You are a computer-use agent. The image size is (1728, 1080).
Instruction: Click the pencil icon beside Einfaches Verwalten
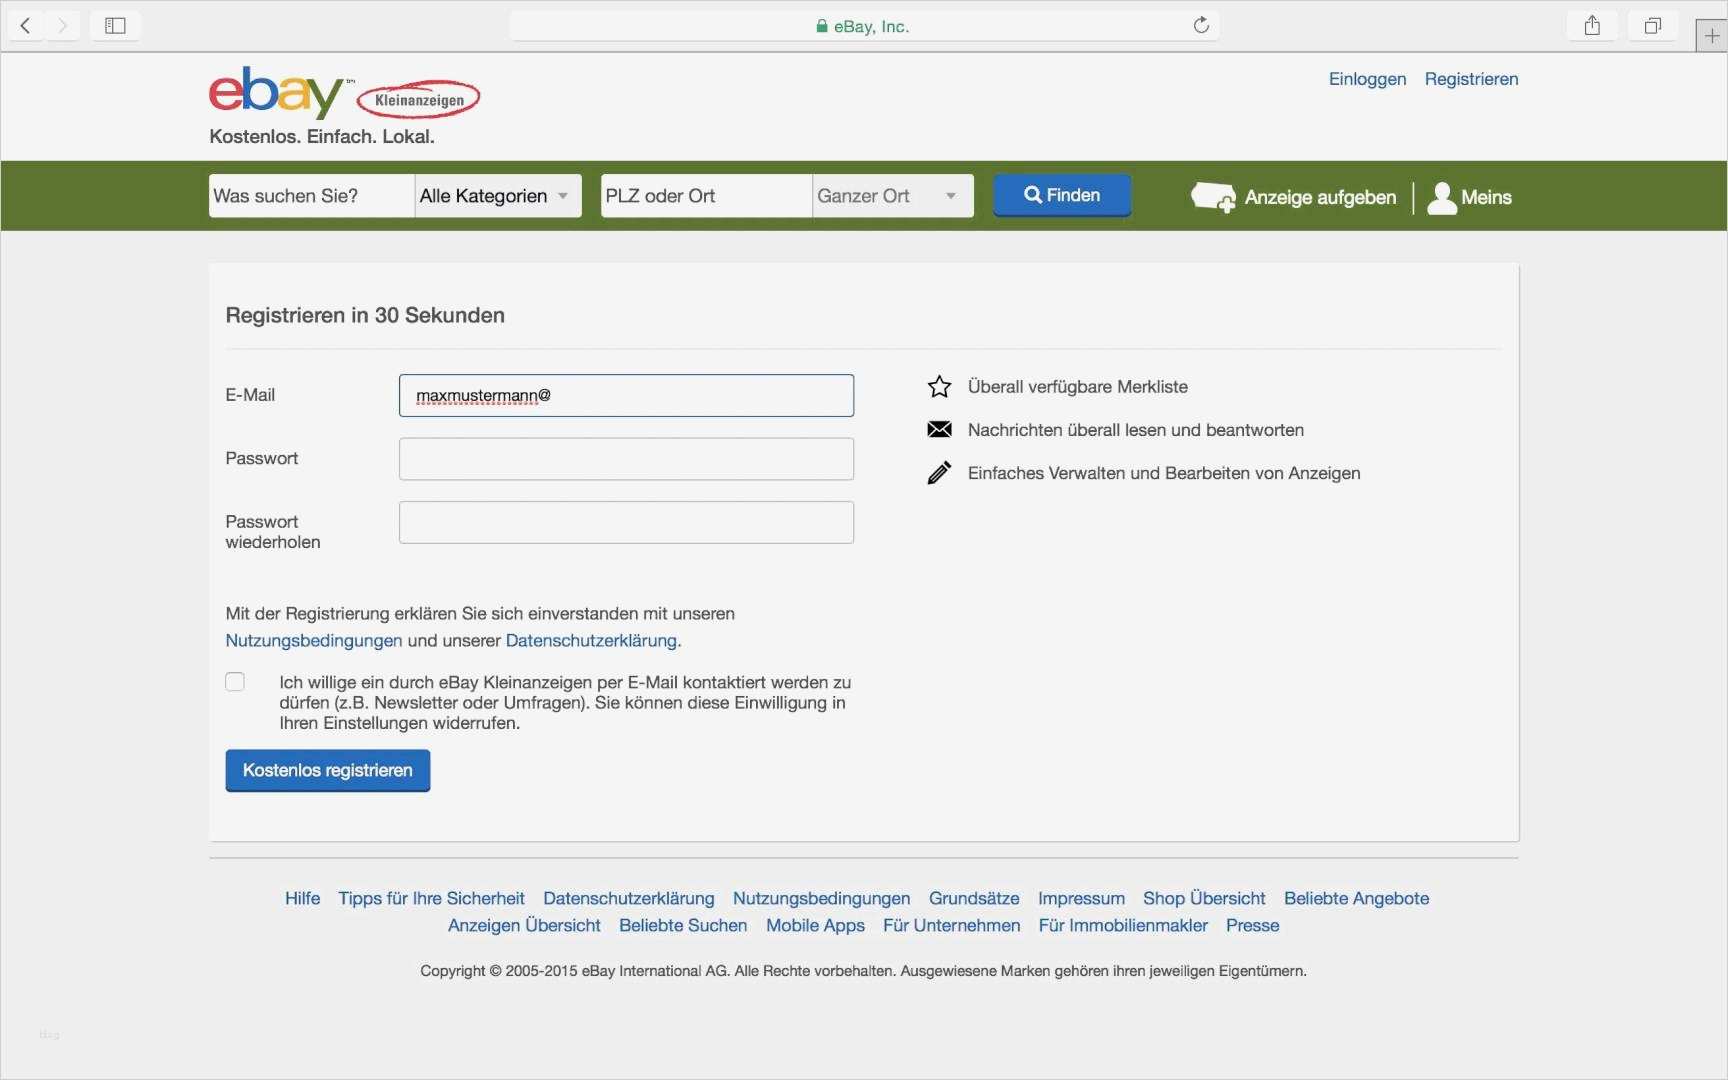[939, 472]
